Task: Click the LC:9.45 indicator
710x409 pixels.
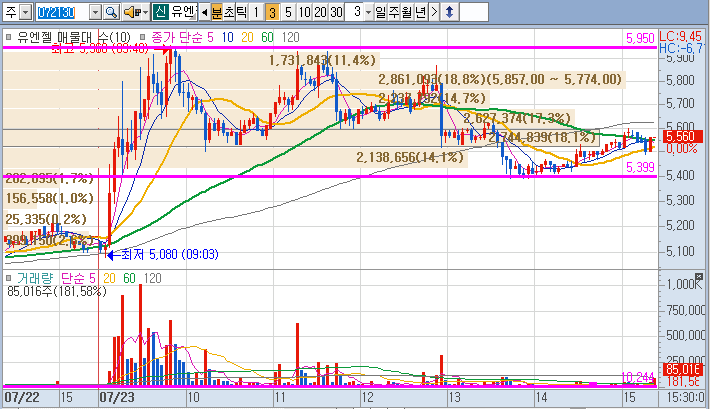Action: pyautogui.click(x=681, y=36)
